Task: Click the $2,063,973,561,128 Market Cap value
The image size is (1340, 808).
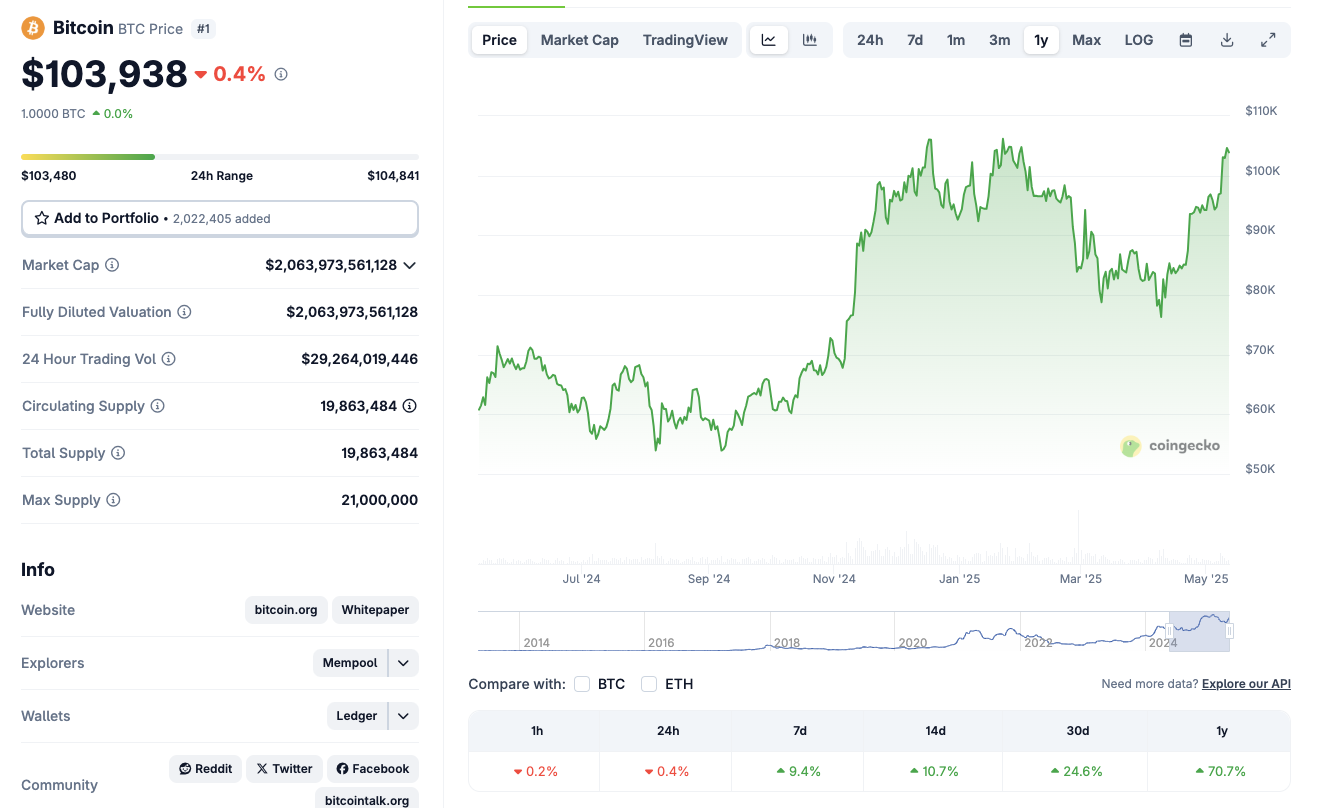Action: click(331, 265)
